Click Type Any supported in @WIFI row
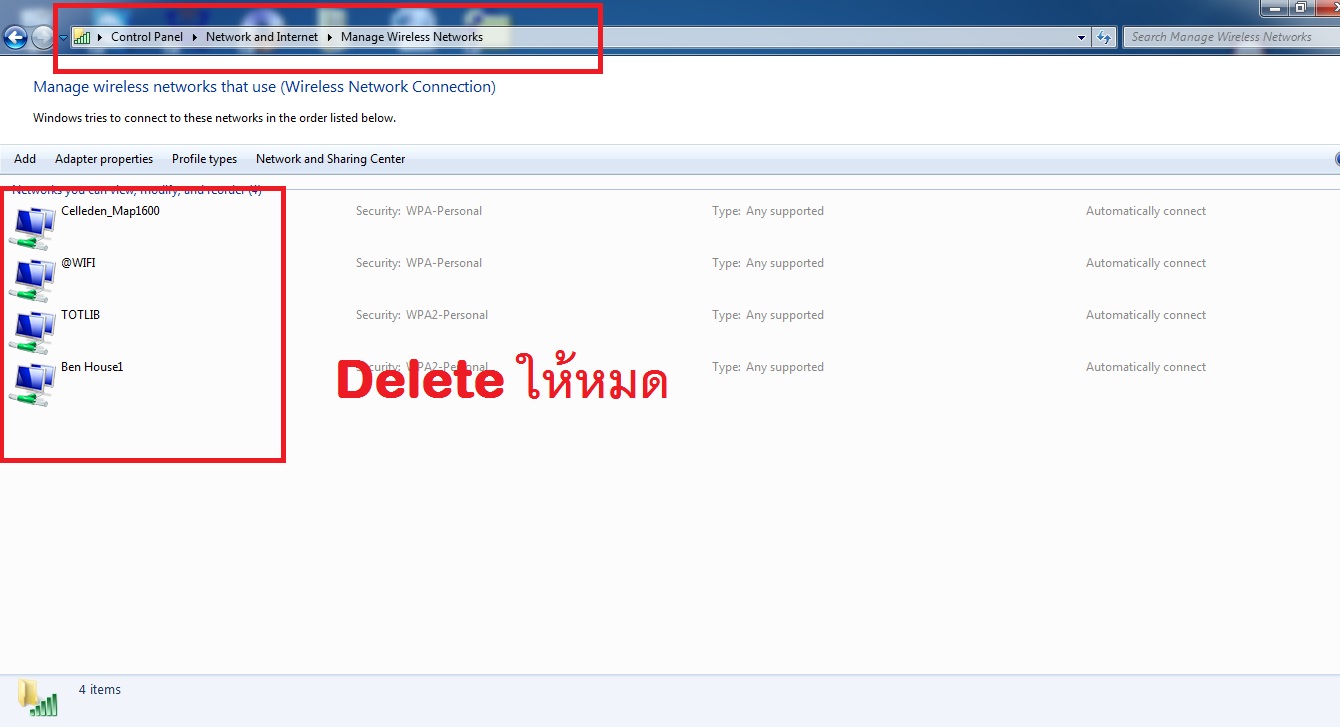Screen dimensions: 1340x727 coord(768,263)
